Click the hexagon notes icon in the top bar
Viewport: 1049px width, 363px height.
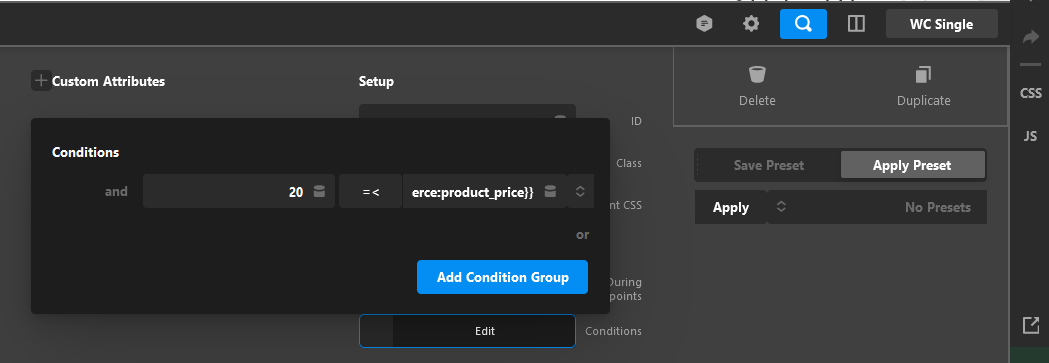pyautogui.click(x=704, y=24)
